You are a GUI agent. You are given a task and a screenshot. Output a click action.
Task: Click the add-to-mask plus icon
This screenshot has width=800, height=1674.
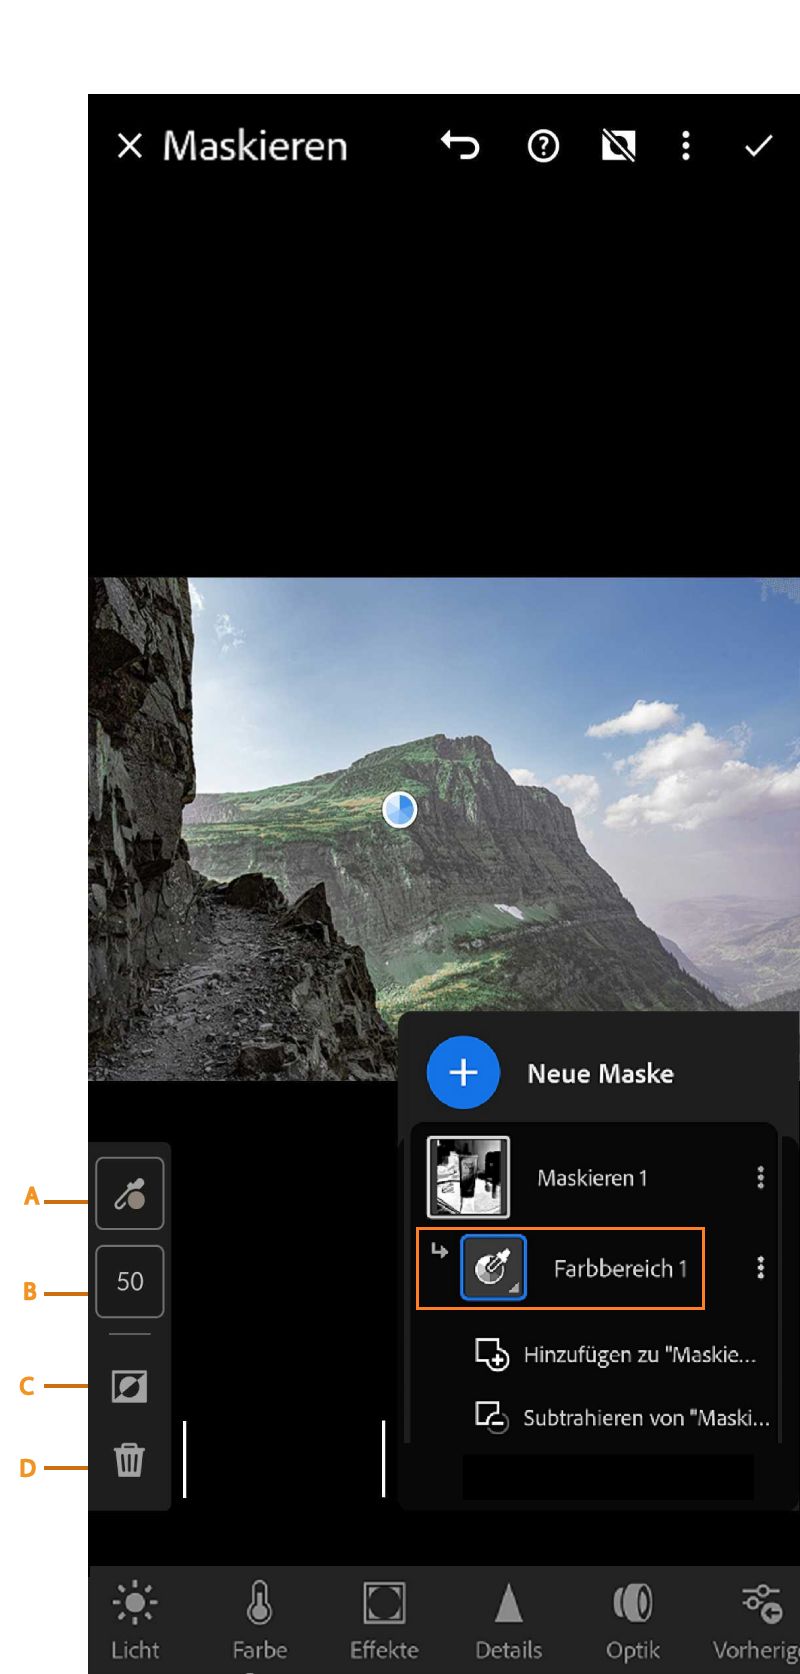[x=491, y=1354]
